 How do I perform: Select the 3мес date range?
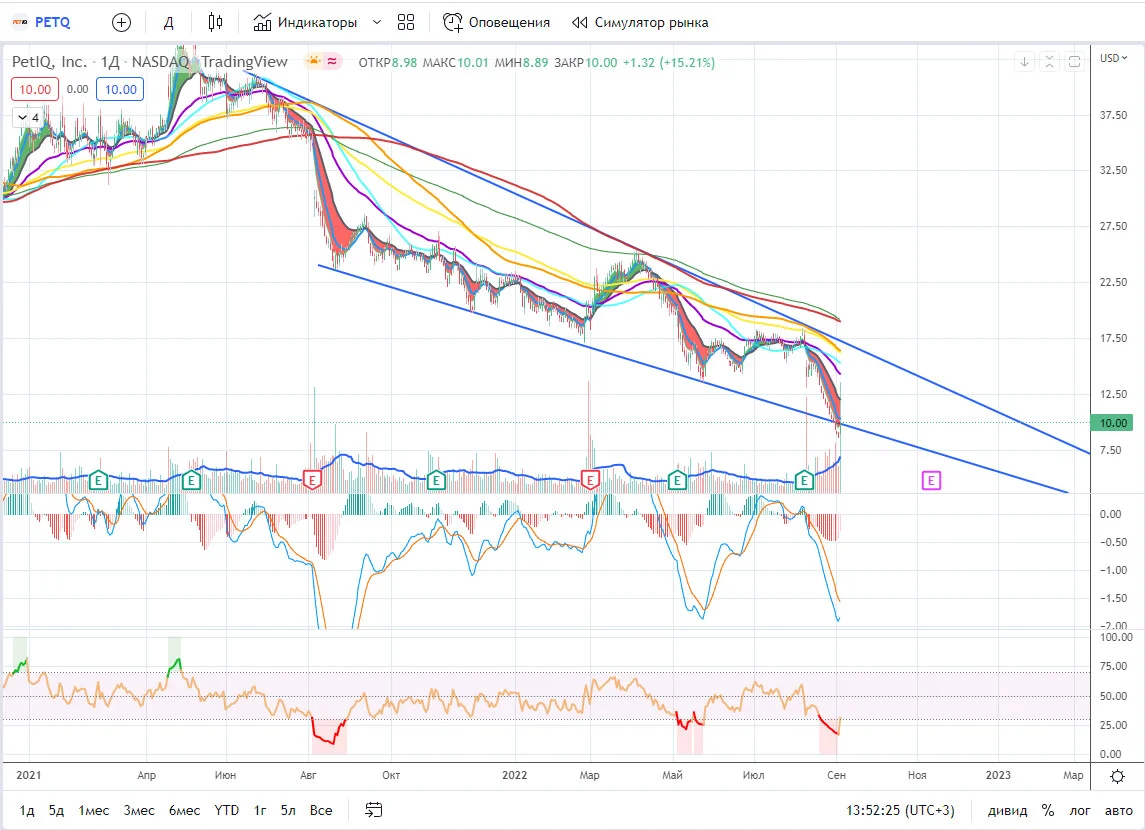tap(139, 810)
